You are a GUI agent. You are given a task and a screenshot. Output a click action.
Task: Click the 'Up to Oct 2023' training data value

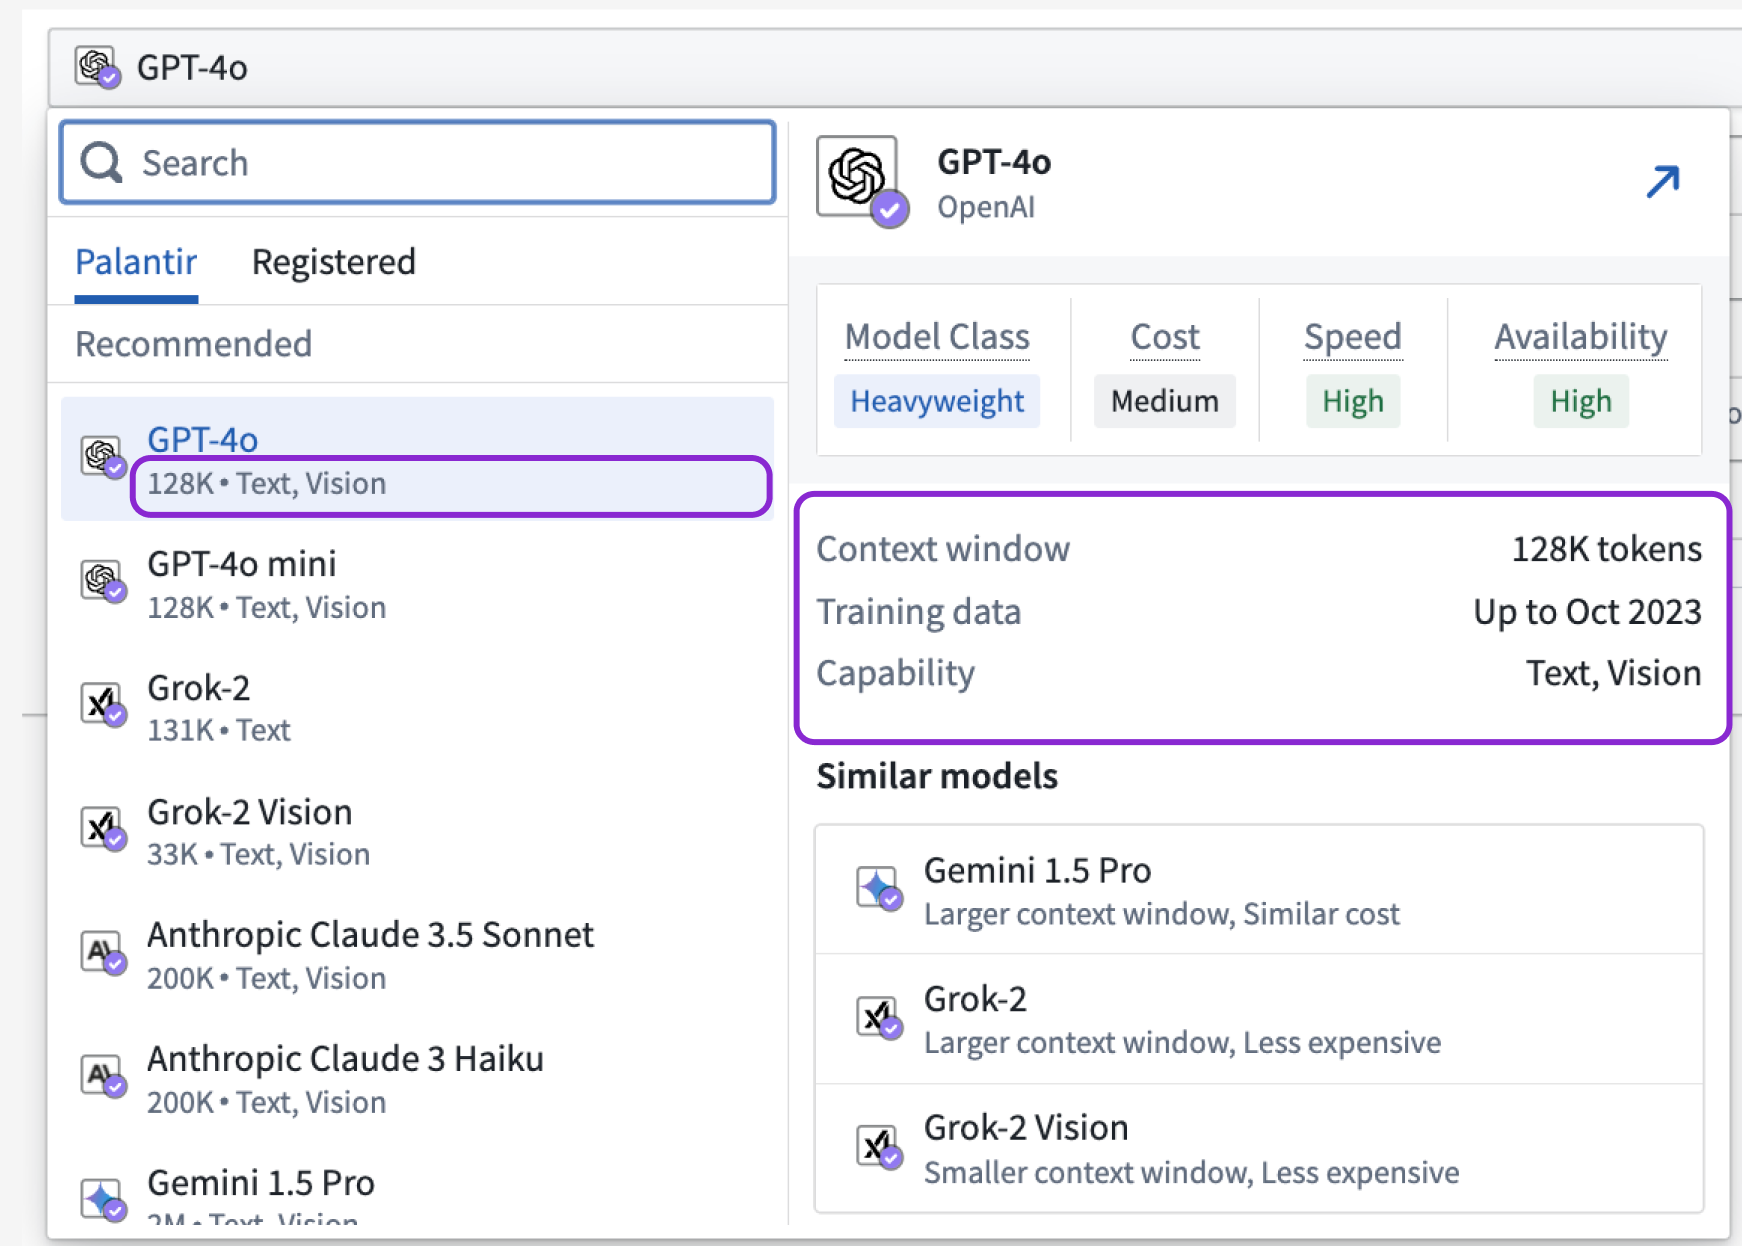[1587, 611]
